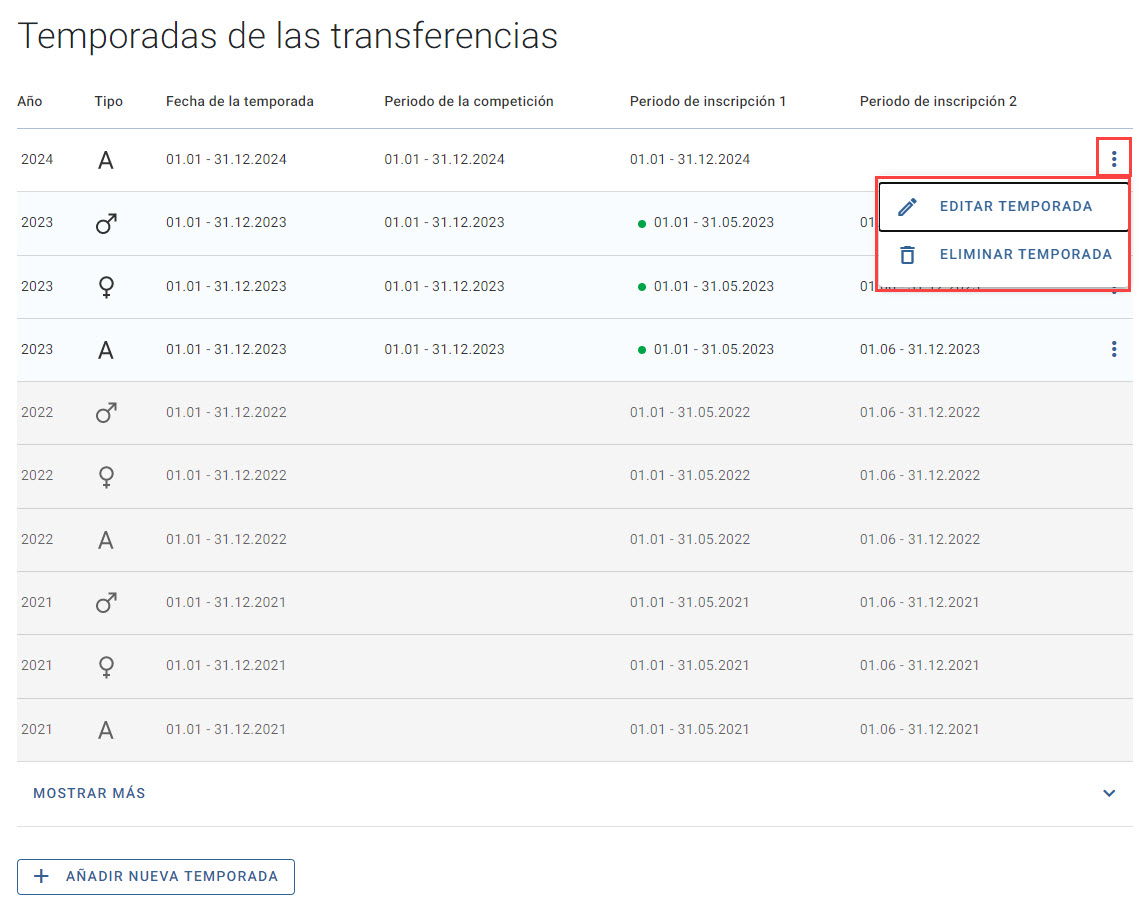The image size is (1139, 914).
Task: Click green active dot in 2023 A row
Action: click(x=641, y=350)
